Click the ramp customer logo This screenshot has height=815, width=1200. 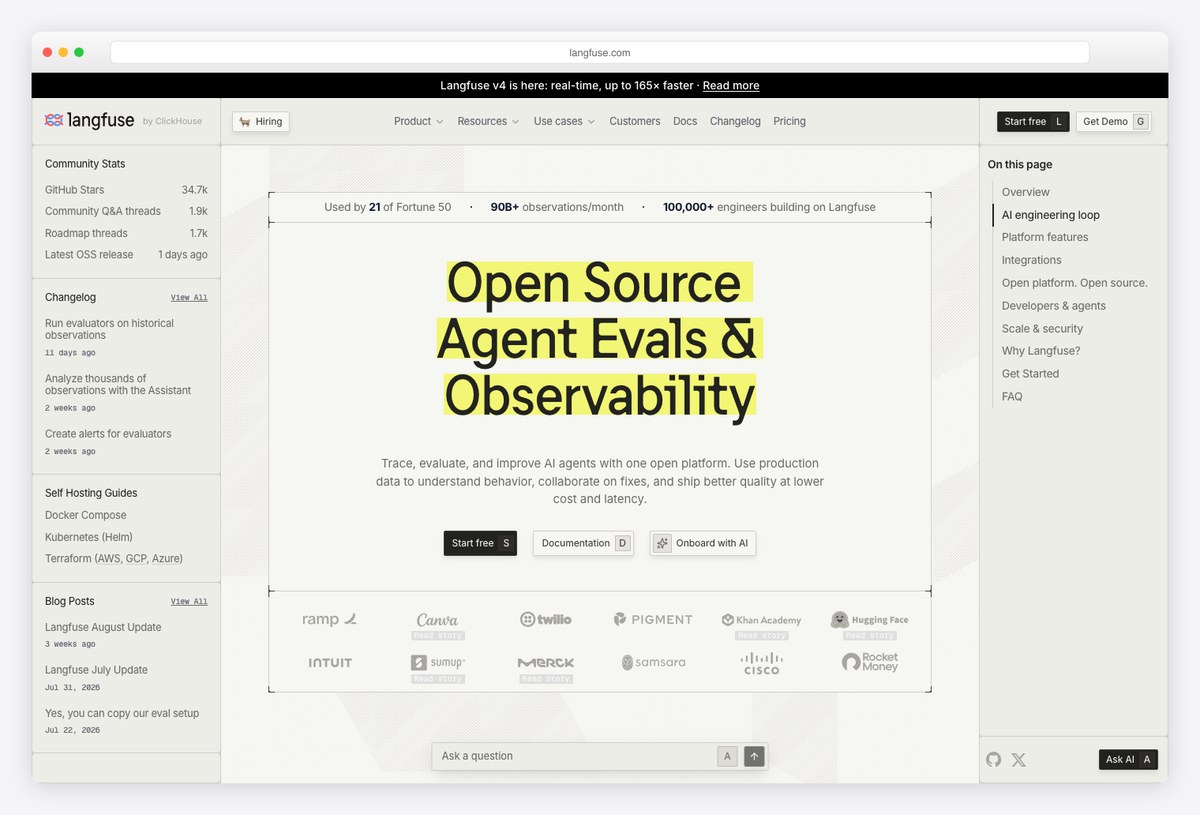point(329,620)
